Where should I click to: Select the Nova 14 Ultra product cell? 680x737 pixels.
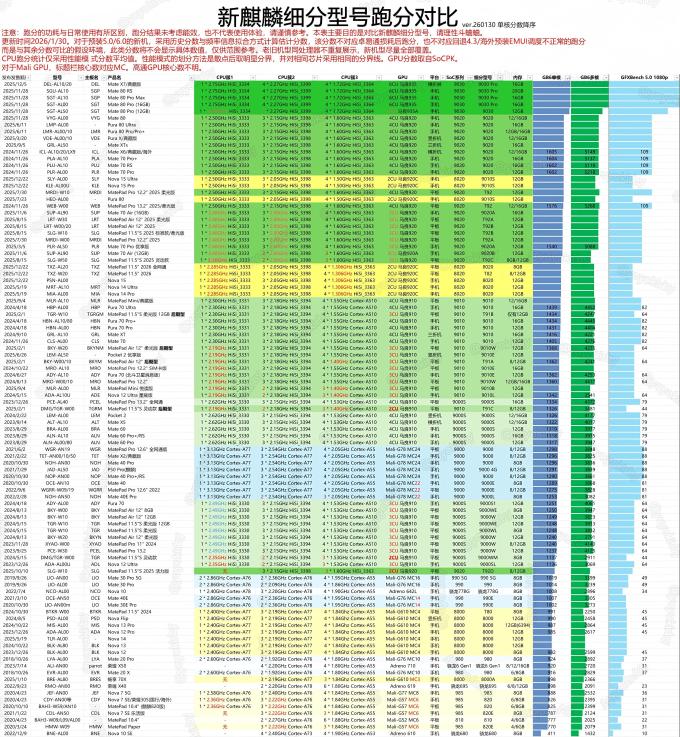[122, 287]
